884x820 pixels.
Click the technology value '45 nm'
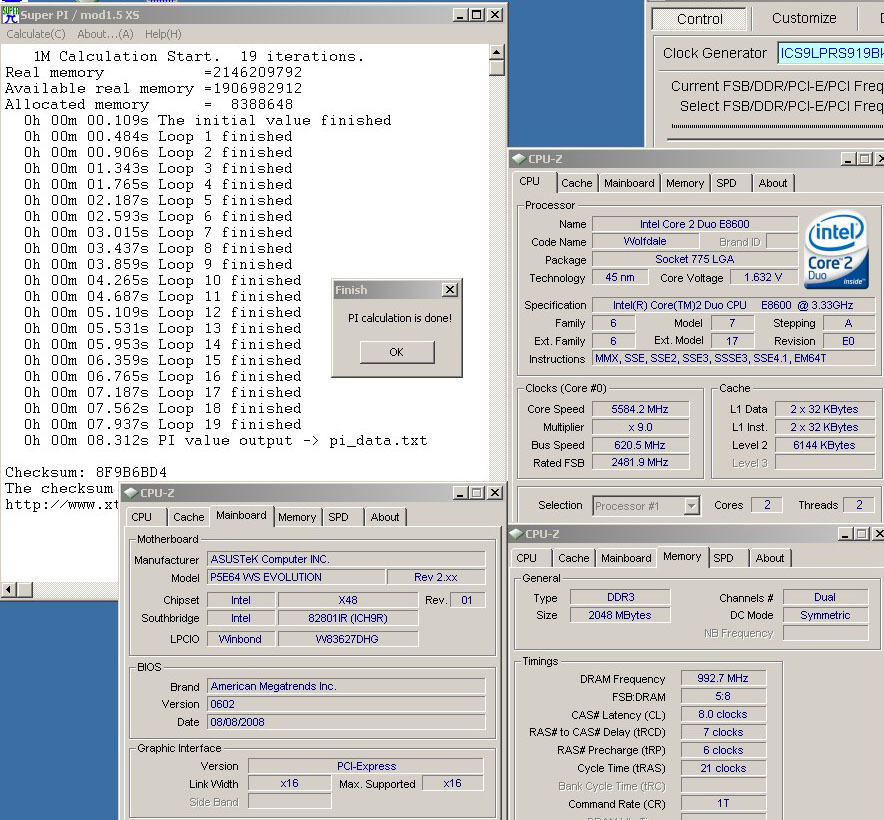pyautogui.click(x=620, y=277)
